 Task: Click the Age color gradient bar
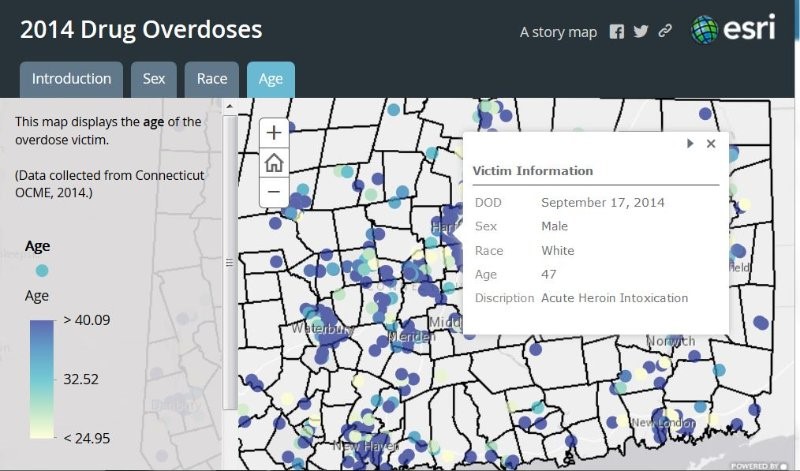pos(42,379)
